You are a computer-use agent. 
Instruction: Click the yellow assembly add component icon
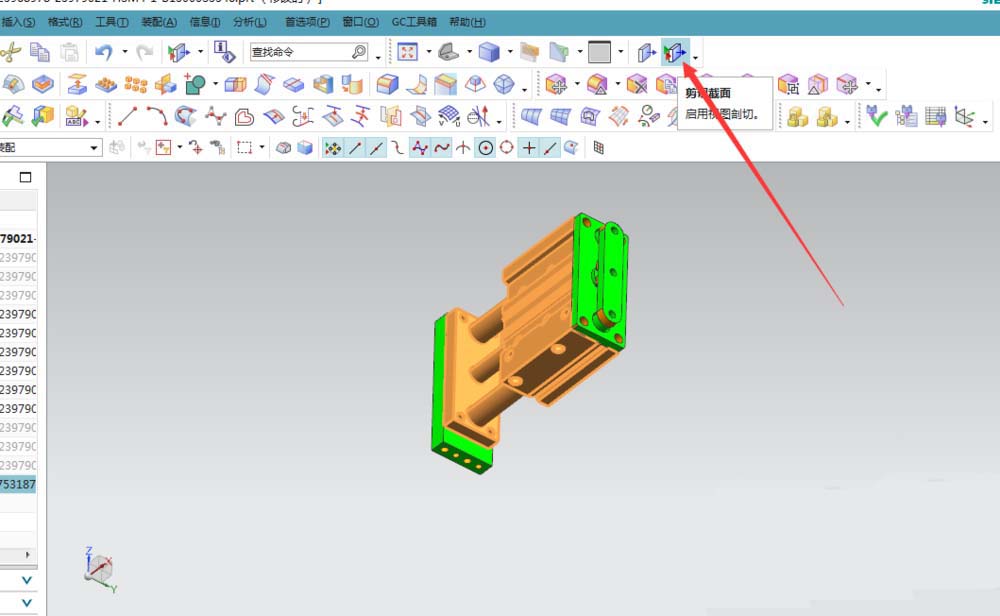[797, 117]
